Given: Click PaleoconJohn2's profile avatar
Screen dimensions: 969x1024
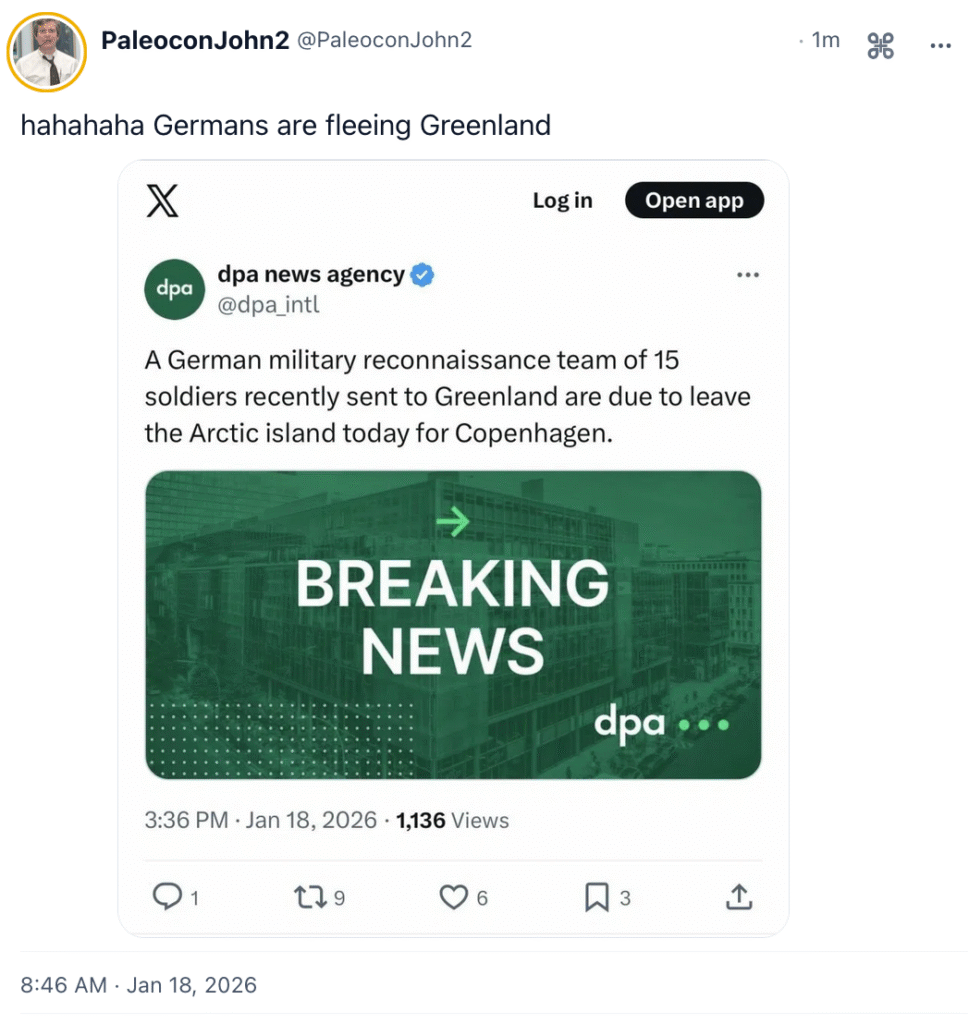Looking at the screenshot, I should 47,53.
